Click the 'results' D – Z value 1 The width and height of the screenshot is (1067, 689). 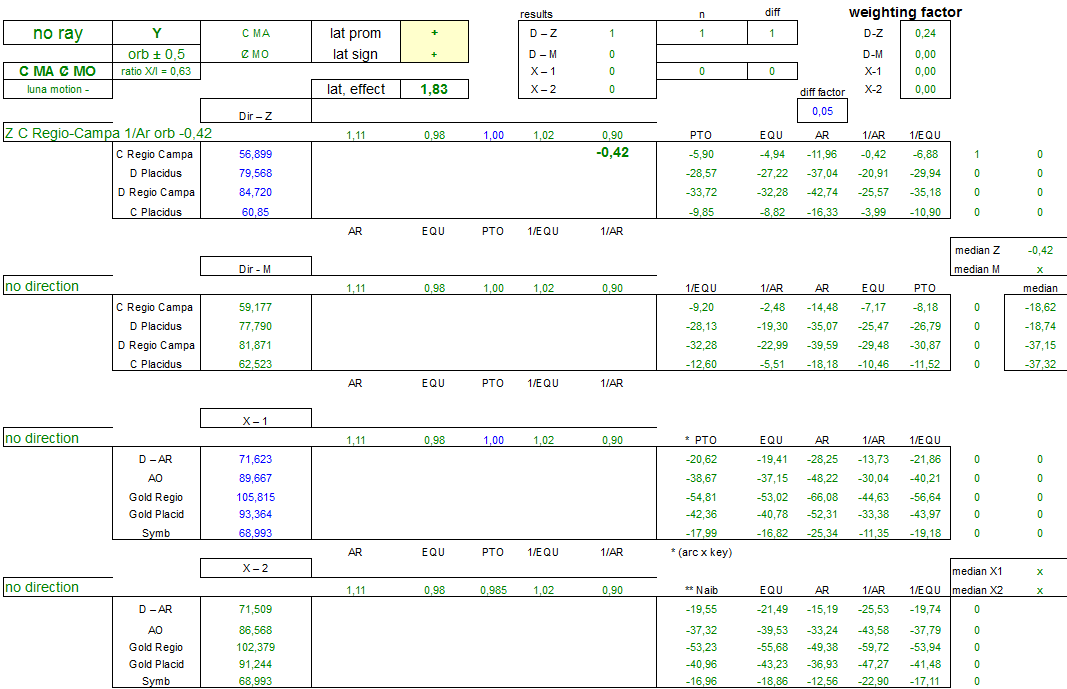click(612, 33)
